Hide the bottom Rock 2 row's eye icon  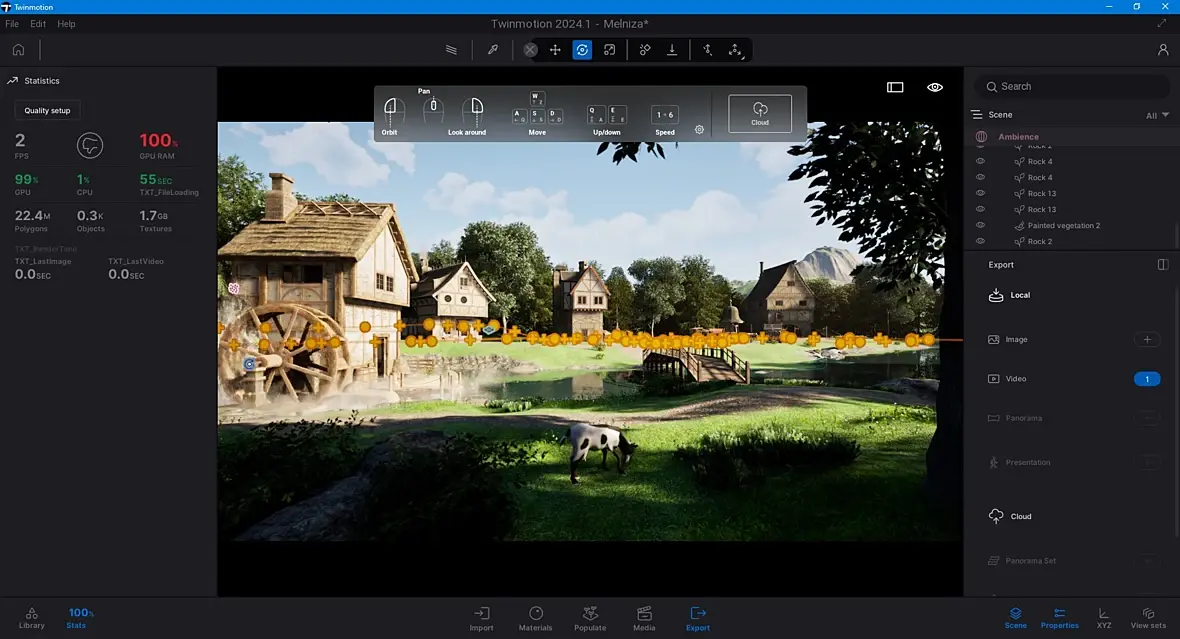(980, 241)
